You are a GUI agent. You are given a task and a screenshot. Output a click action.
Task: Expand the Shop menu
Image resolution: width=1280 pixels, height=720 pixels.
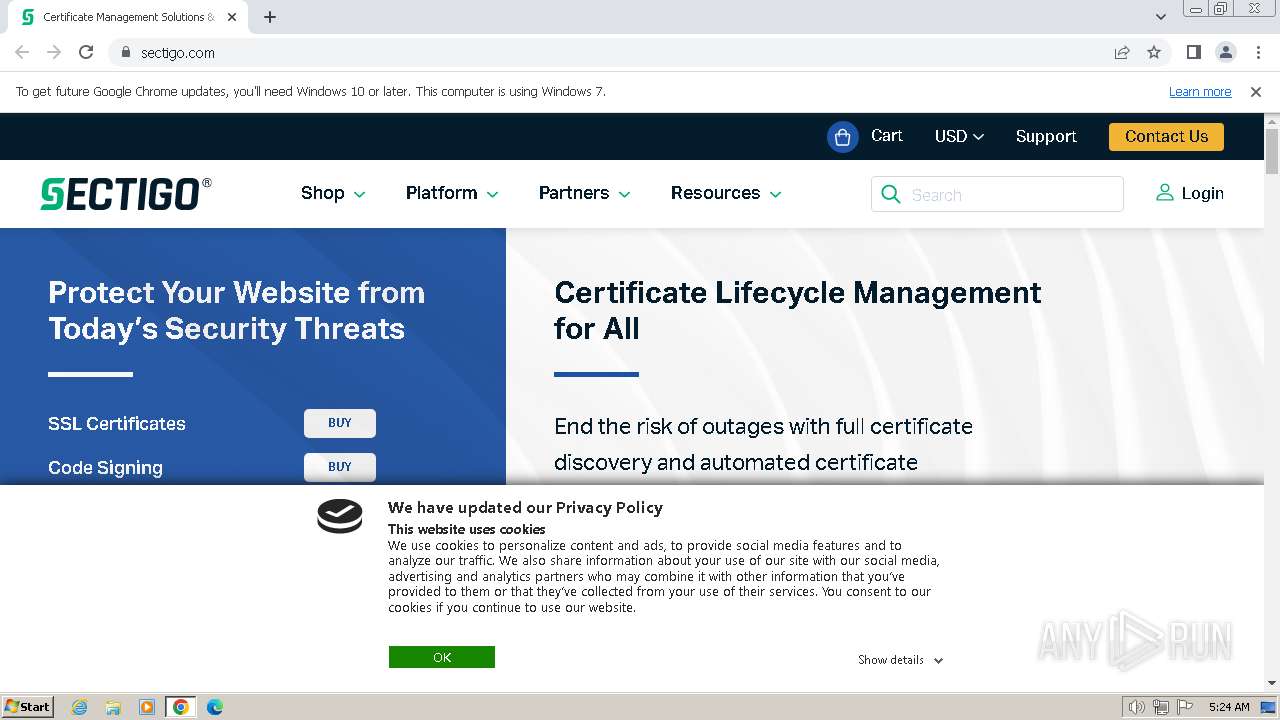(x=333, y=193)
